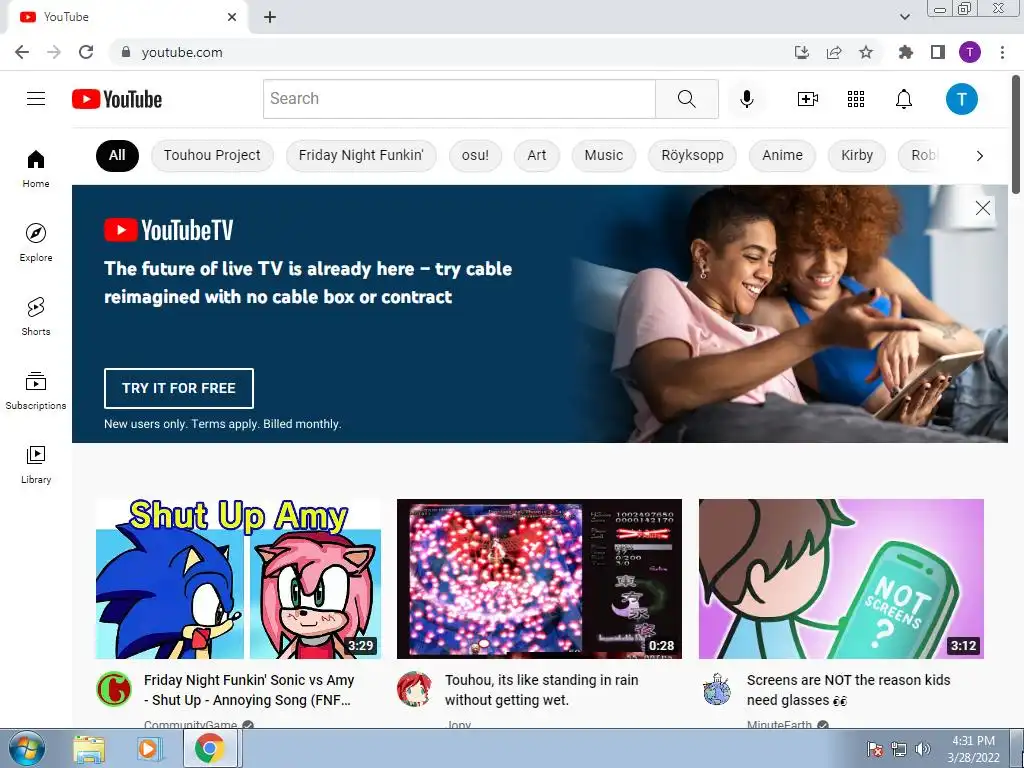Select the osu! chip
The height and width of the screenshot is (768, 1024).
475,155
